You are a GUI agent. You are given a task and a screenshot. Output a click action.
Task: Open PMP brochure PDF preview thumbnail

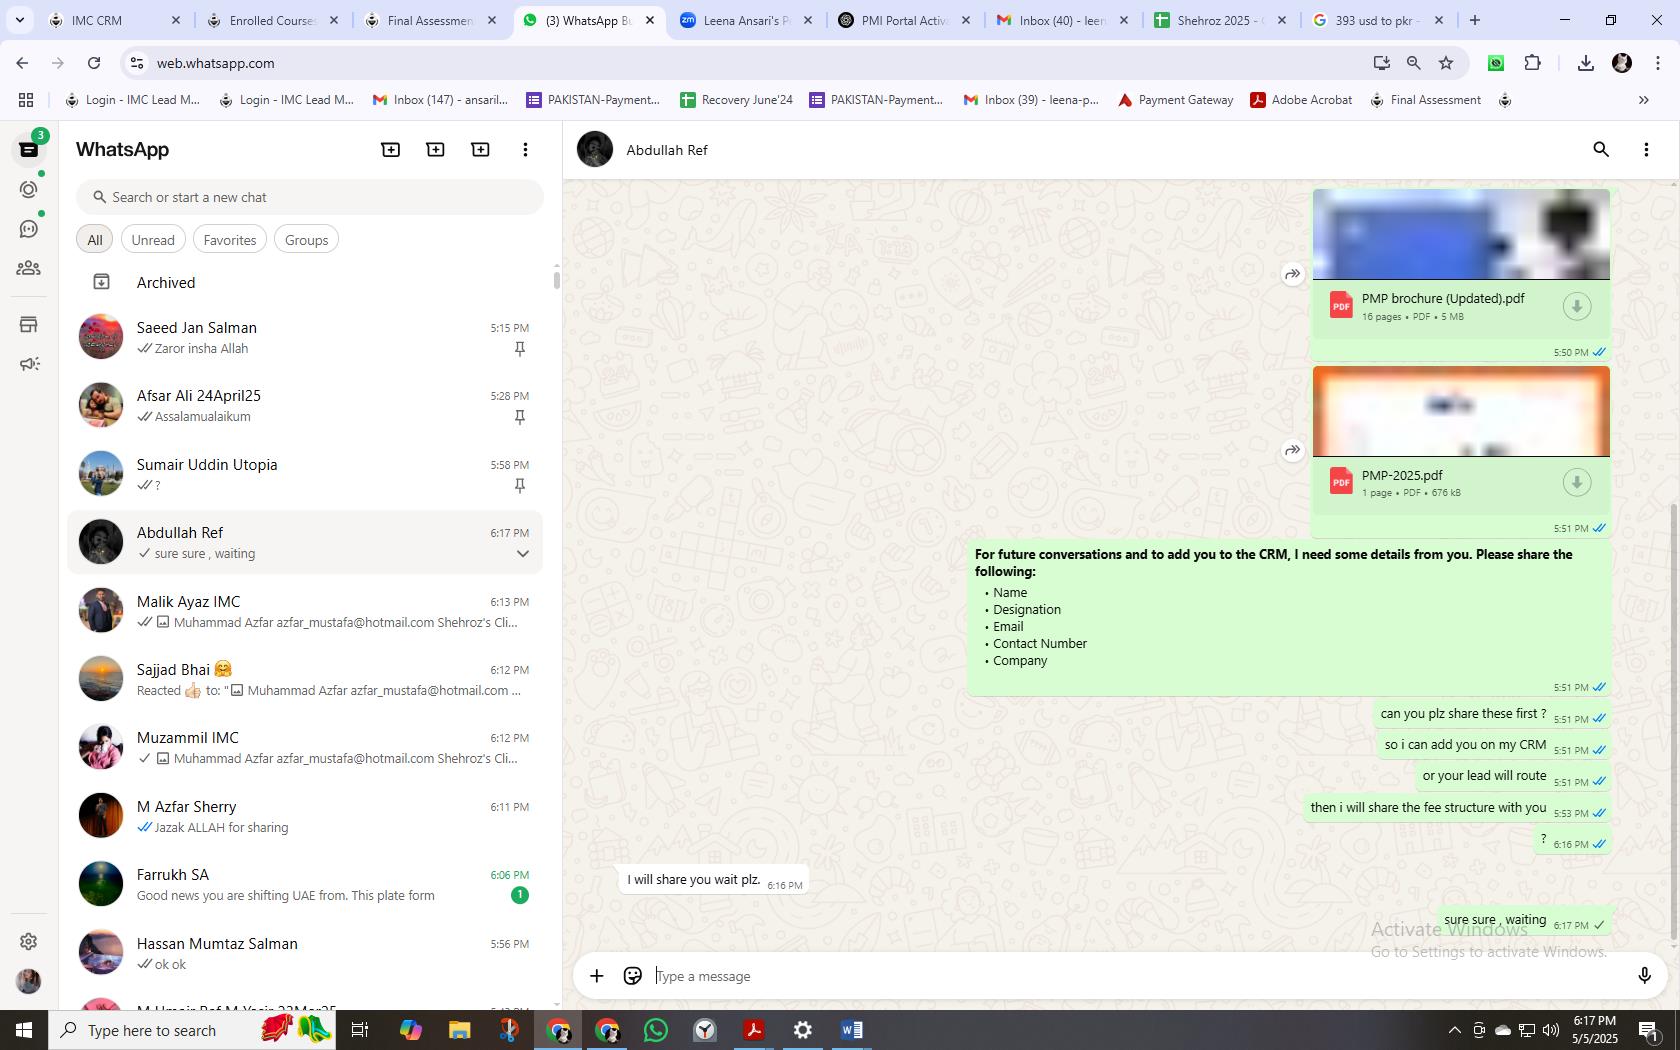point(1461,234)
